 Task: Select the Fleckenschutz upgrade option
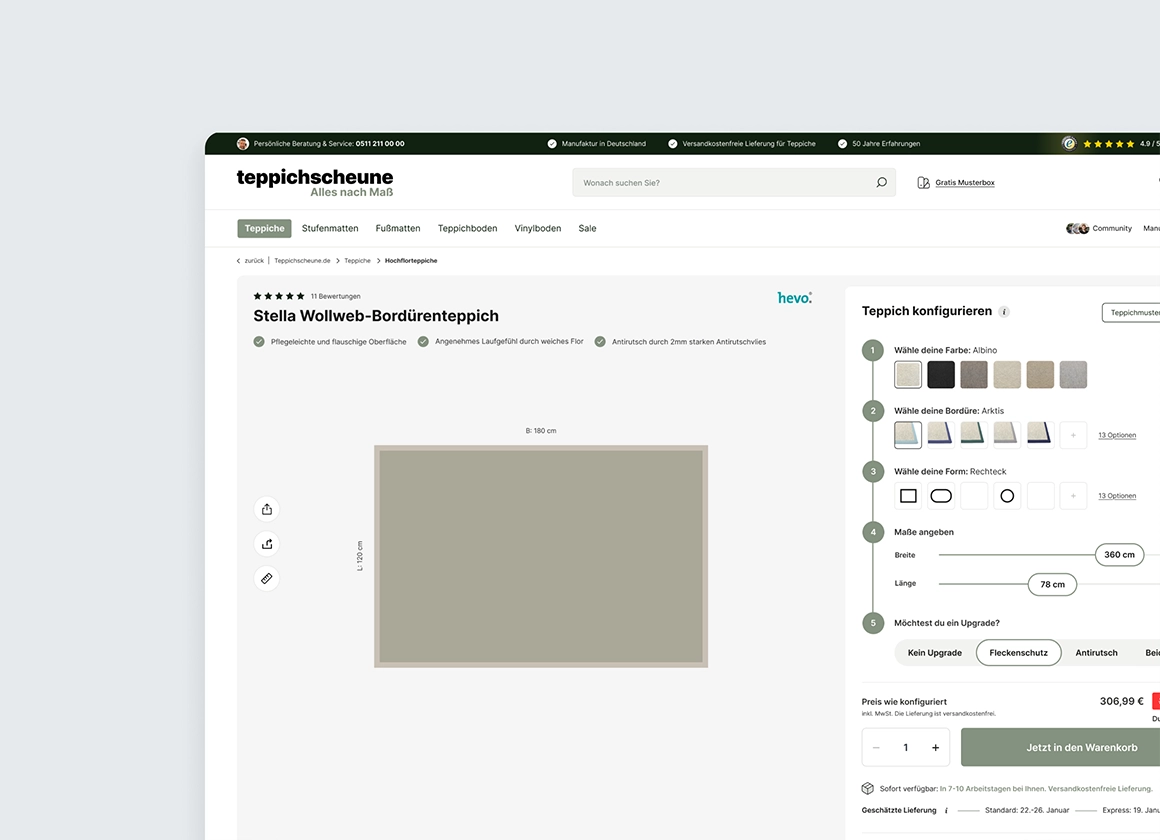pos(1018,652)
